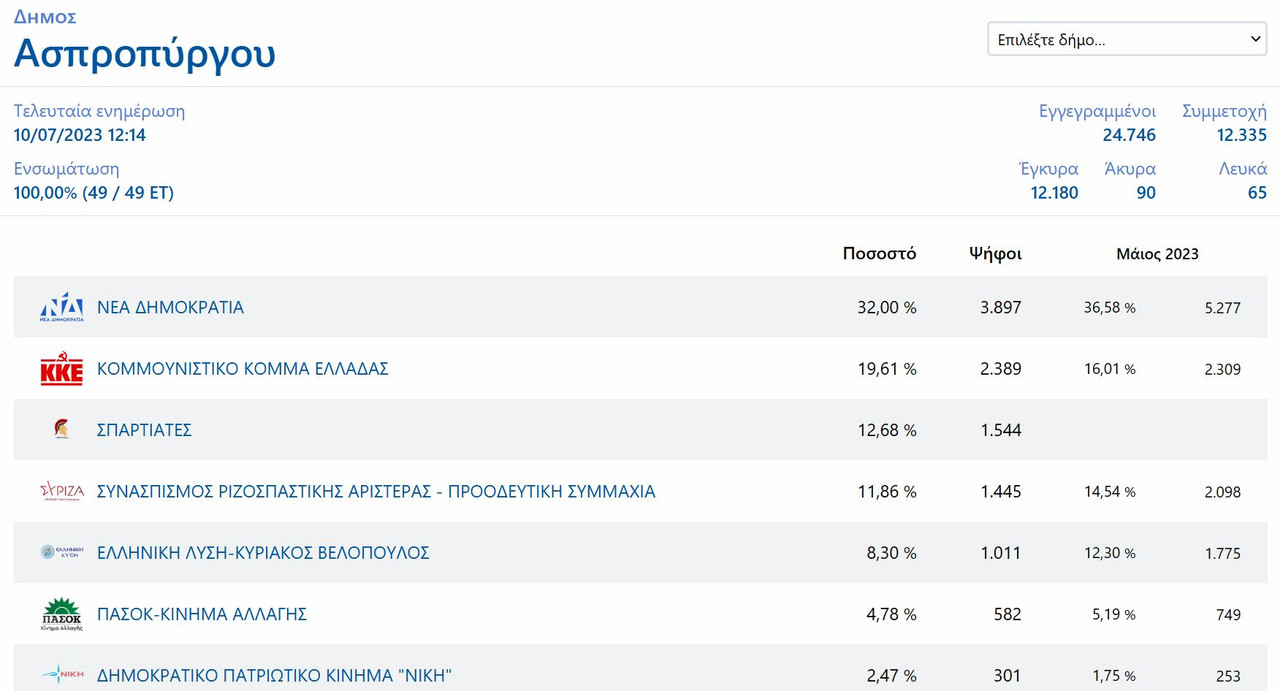Click valid votes value '12.180'

point(1054,193)
